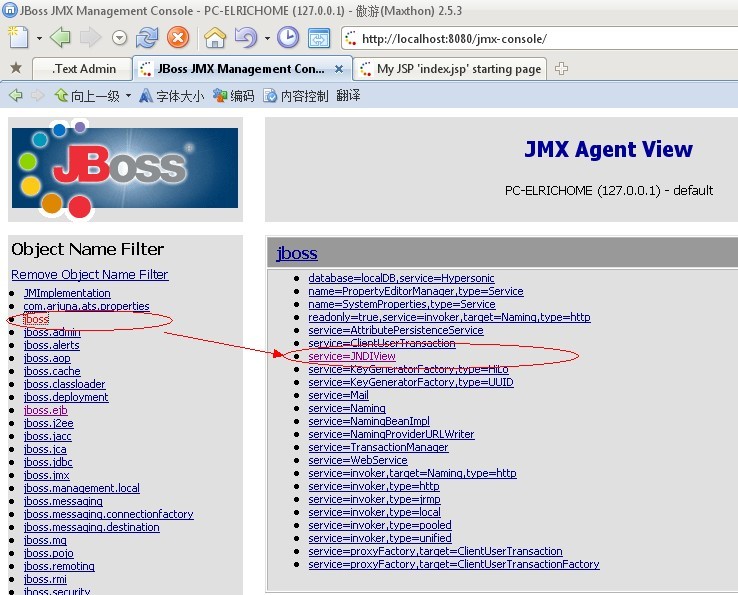Click the address bar URL field
Viewport: 738px width, 595px height.
(x=539, y=38)
